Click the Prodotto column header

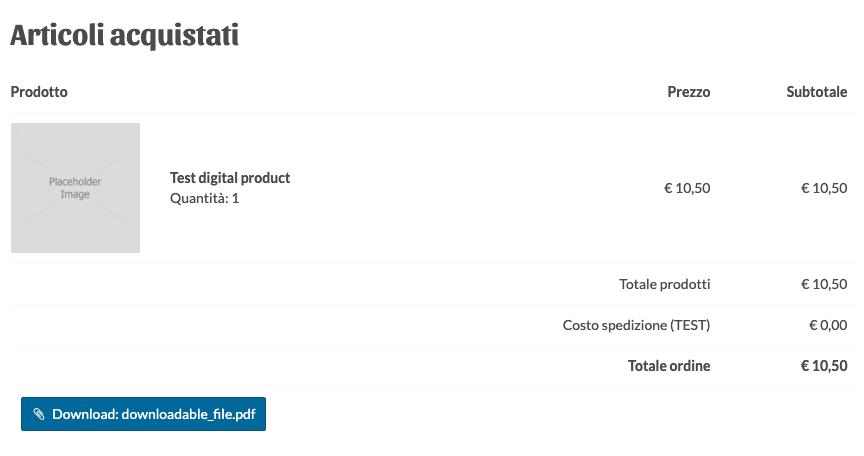(39, 92)
